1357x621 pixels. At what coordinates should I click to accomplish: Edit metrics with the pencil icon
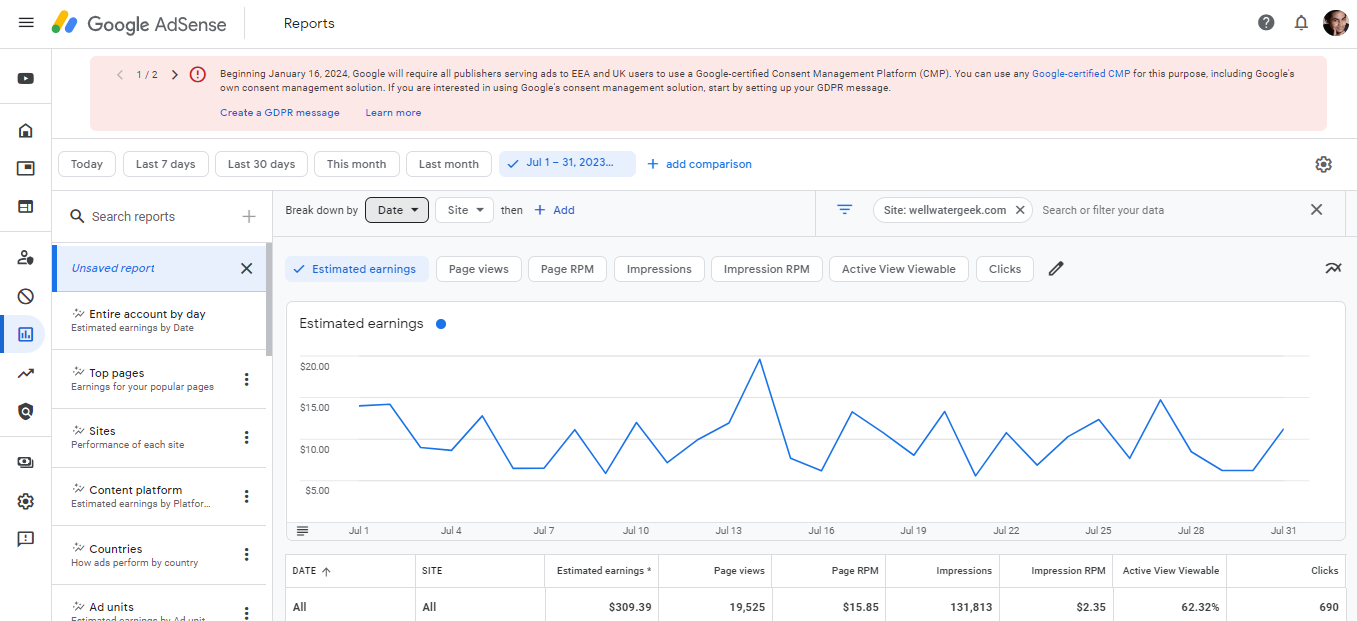[x=1056, y=269]
